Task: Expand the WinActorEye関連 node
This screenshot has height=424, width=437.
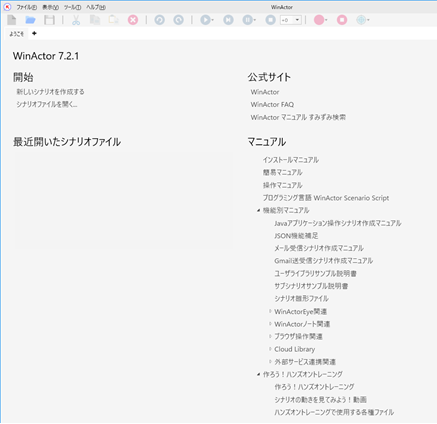Action: [x=270, y=311]
